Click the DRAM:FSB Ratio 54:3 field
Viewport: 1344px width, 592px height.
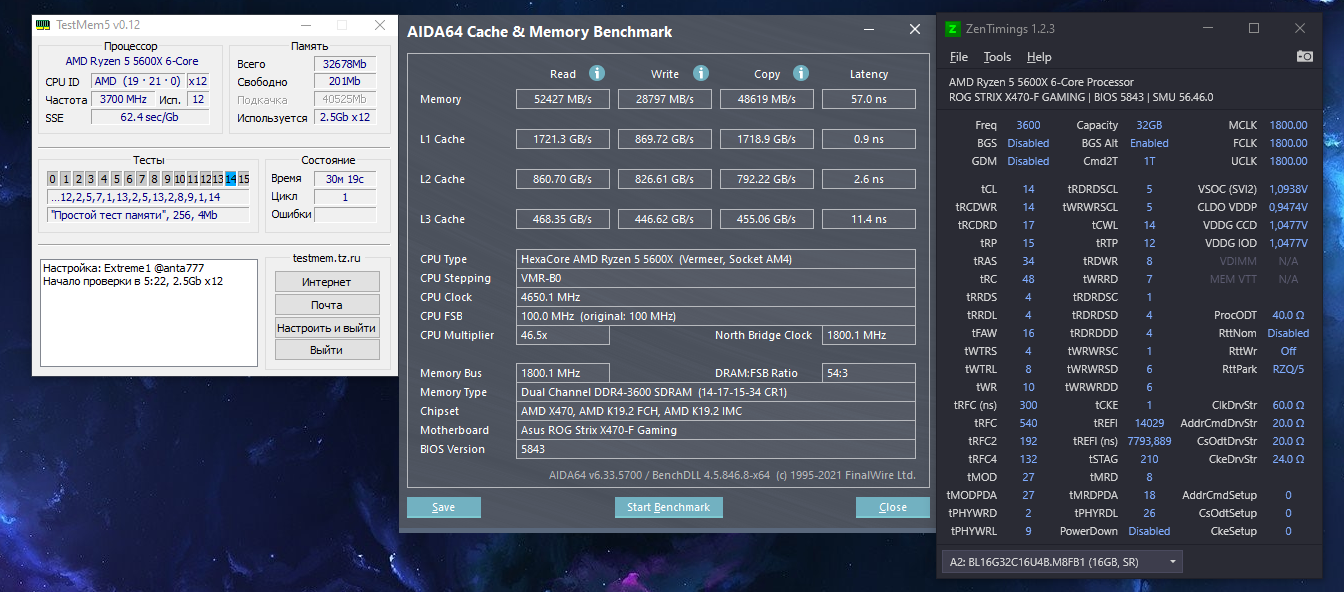(869, 373)
